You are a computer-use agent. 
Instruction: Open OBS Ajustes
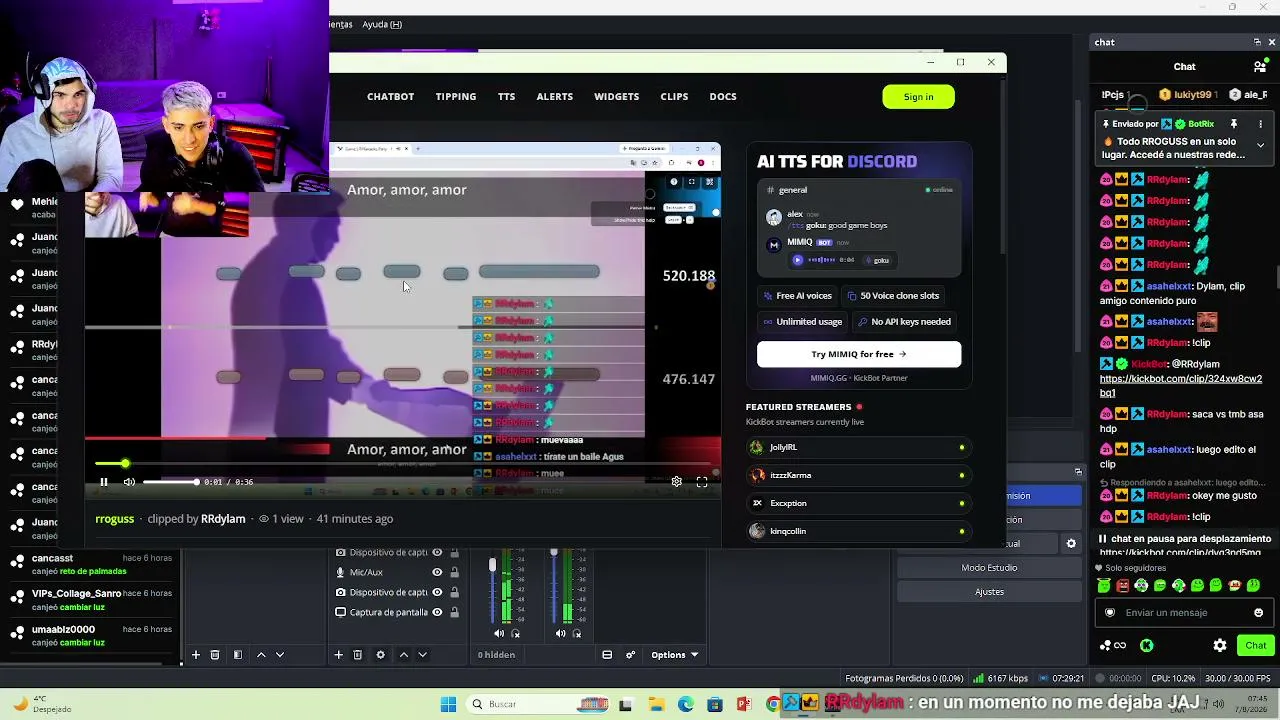click(989, 592)
